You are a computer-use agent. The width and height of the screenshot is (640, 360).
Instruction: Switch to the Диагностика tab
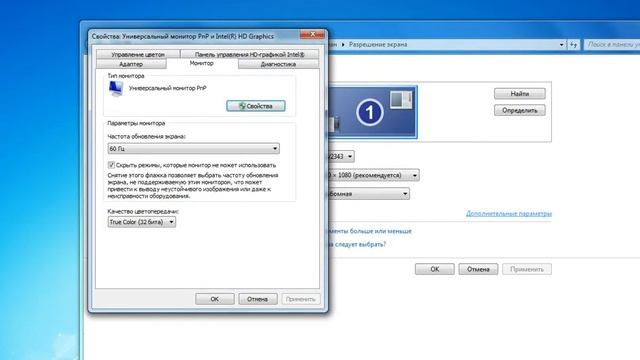click(x=278, y=64)
